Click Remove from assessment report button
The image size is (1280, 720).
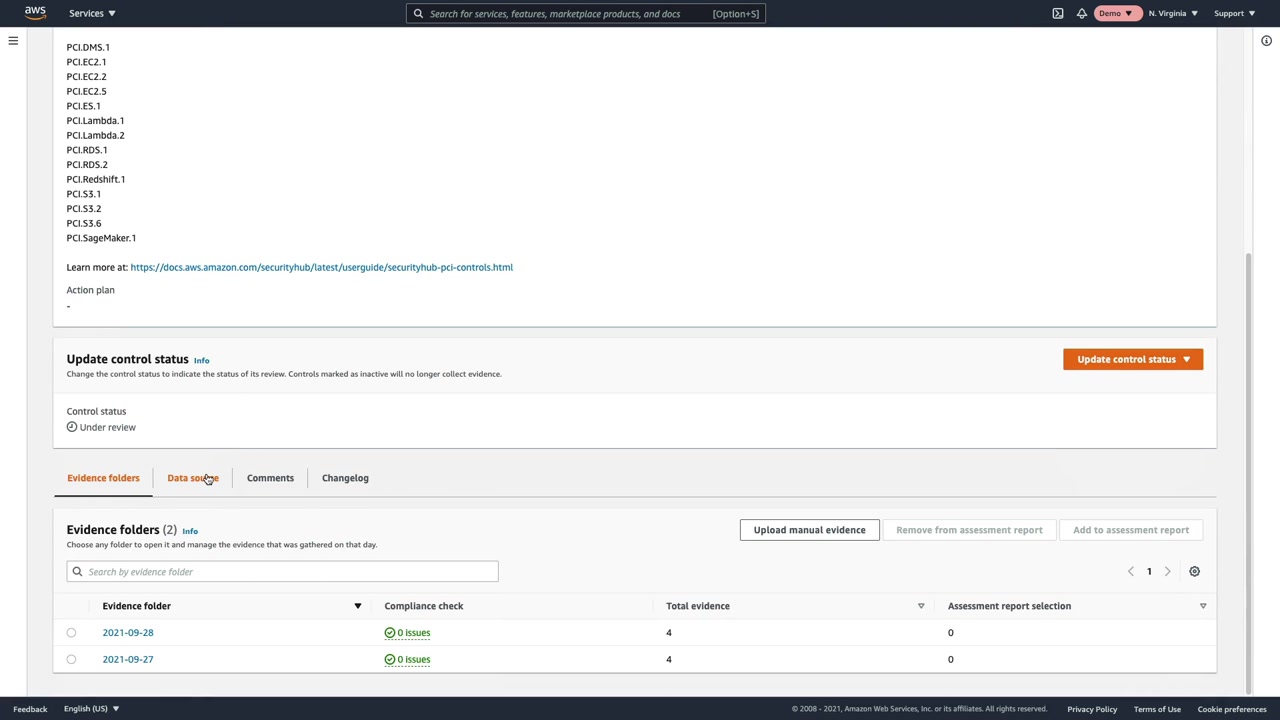[x=969, y=530]
